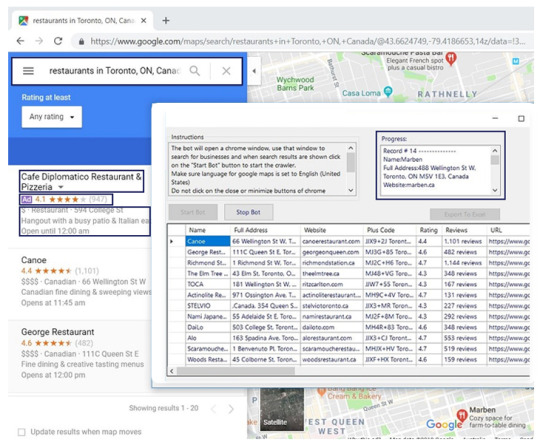Open the Canoe restaurant listing
Image resolution: width=540 pixels, height=445 pixels.
[34, 260]
